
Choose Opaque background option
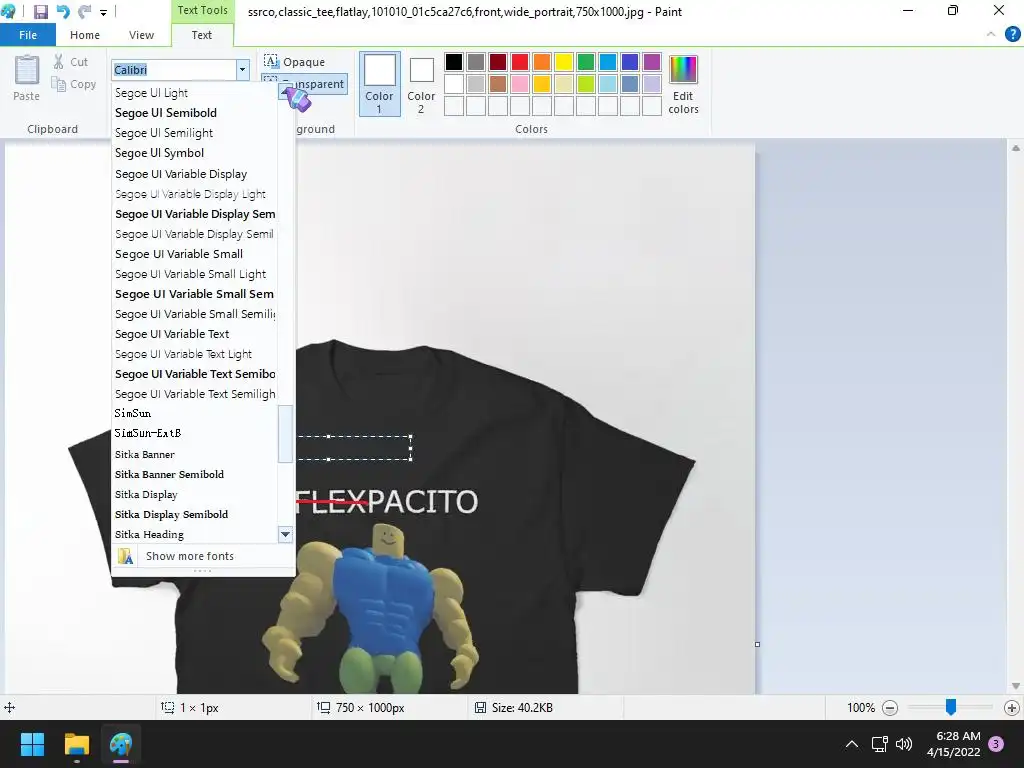pos(295,62)
